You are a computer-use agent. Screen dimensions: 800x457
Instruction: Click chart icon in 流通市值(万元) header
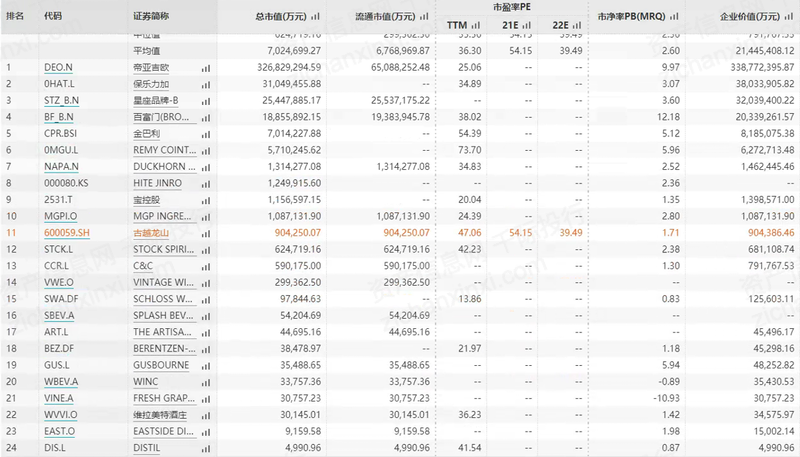pyautogui.click(x=424, y=17)
